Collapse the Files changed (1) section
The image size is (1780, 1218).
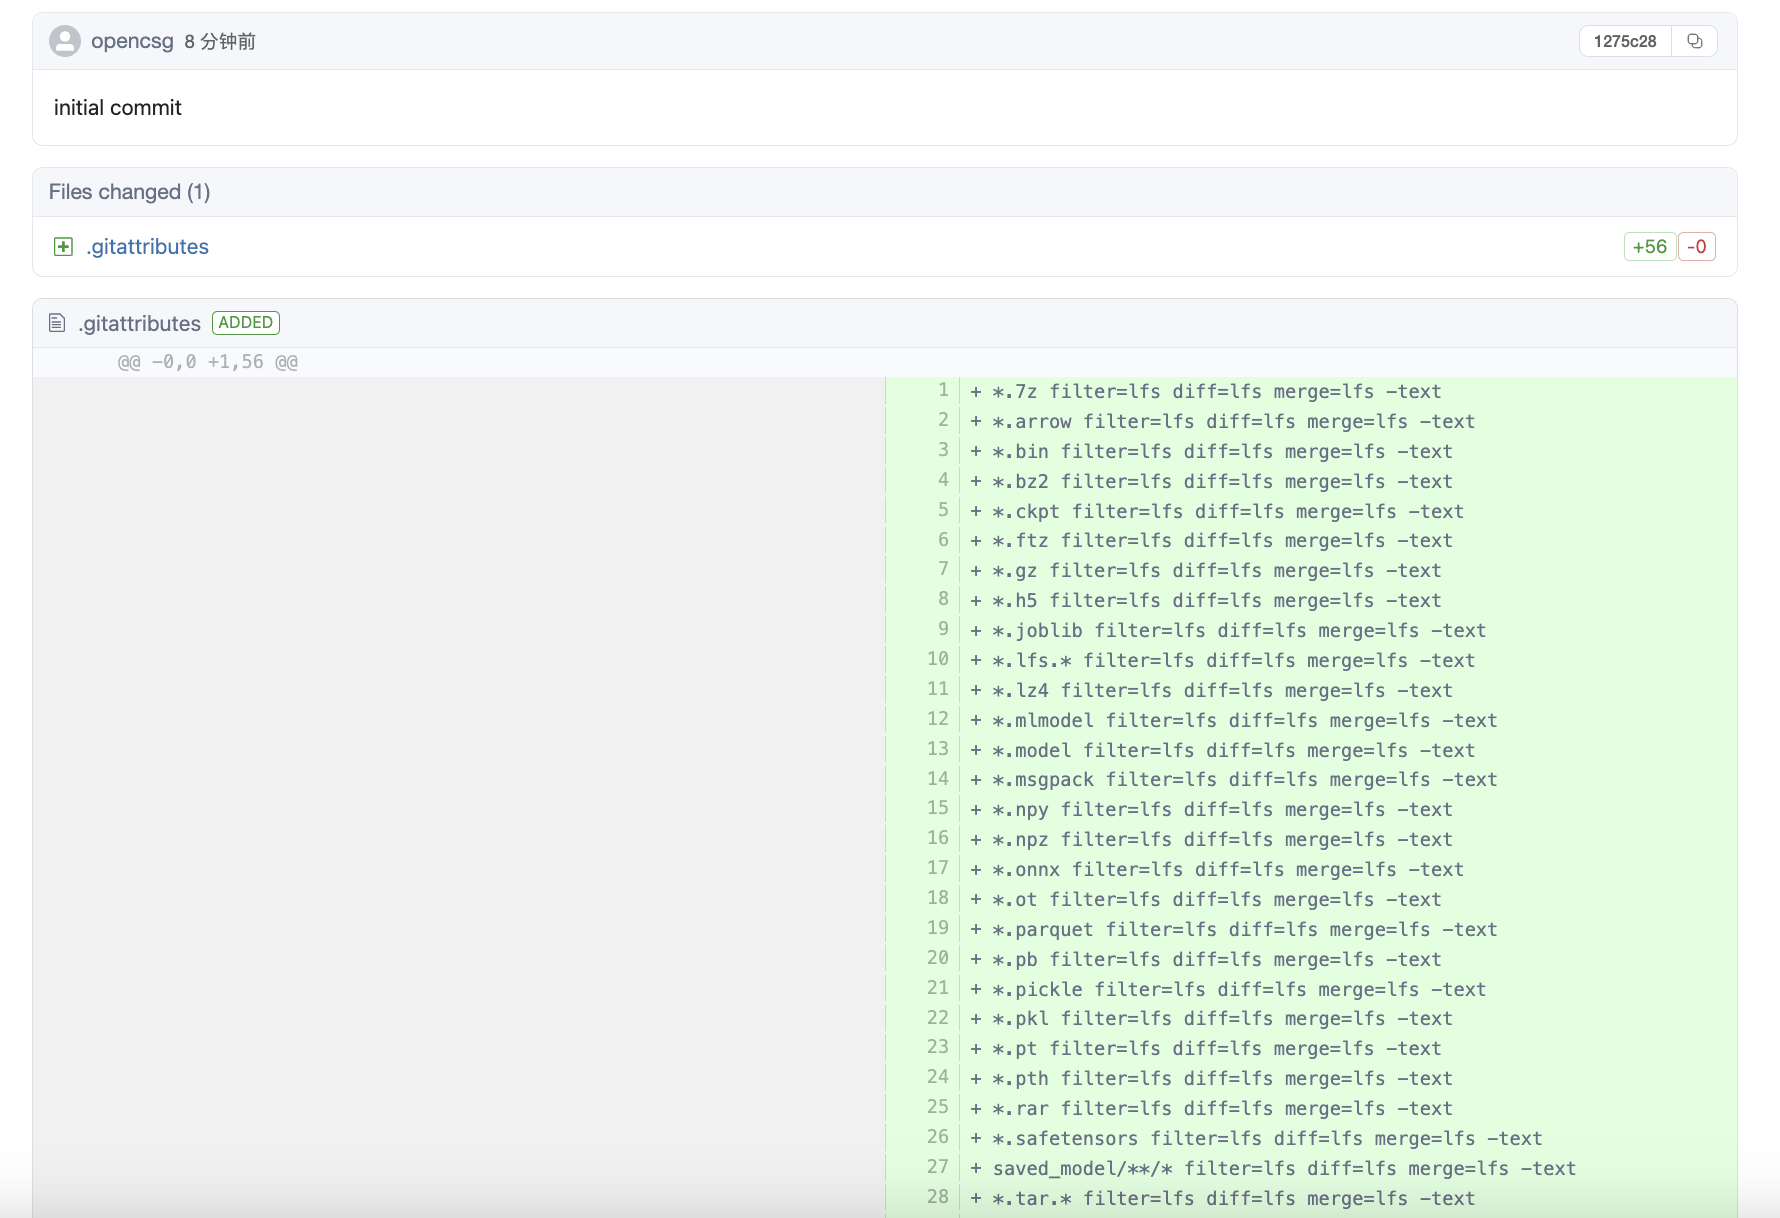tap(130, 192)
